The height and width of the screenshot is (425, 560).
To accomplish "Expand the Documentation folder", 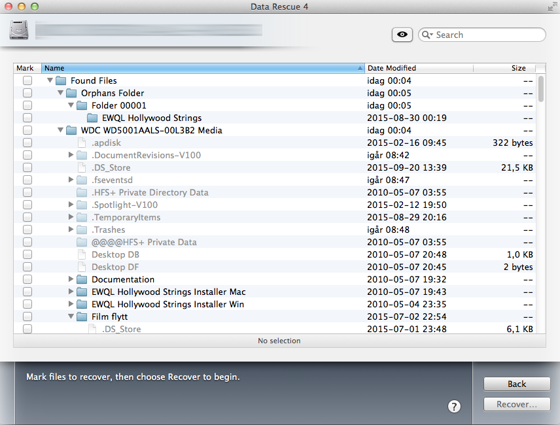I will (71, 279).
